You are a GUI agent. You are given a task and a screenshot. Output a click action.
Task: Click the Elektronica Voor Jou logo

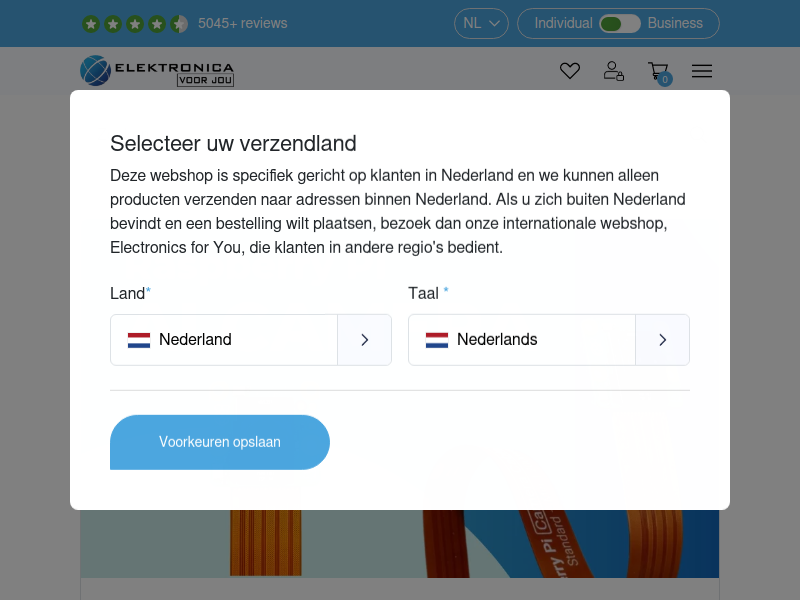coord(157,70)
